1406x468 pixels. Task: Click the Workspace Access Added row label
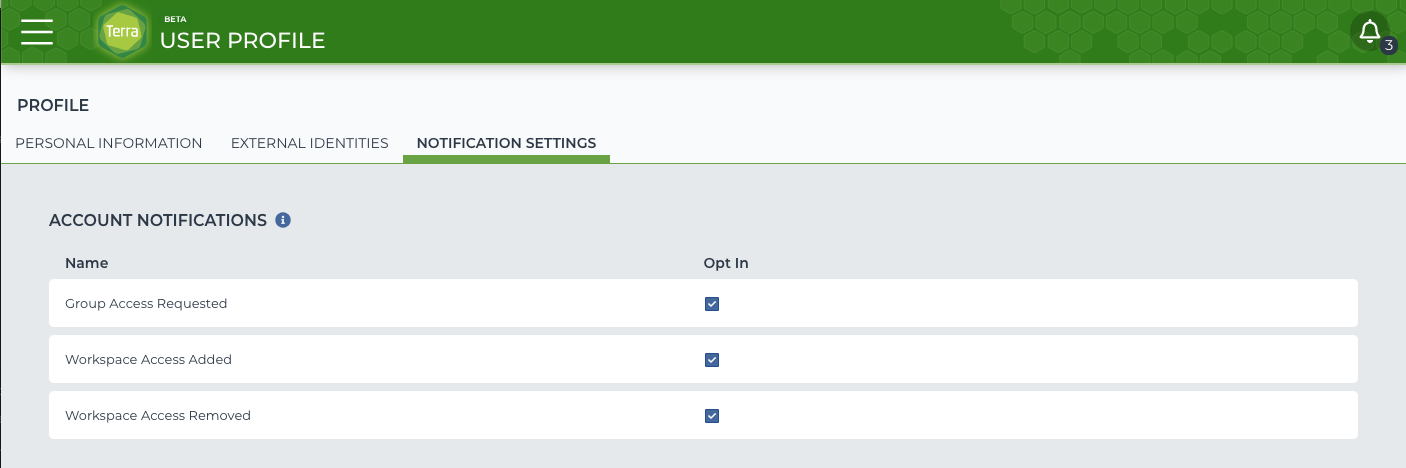[148, 360]
